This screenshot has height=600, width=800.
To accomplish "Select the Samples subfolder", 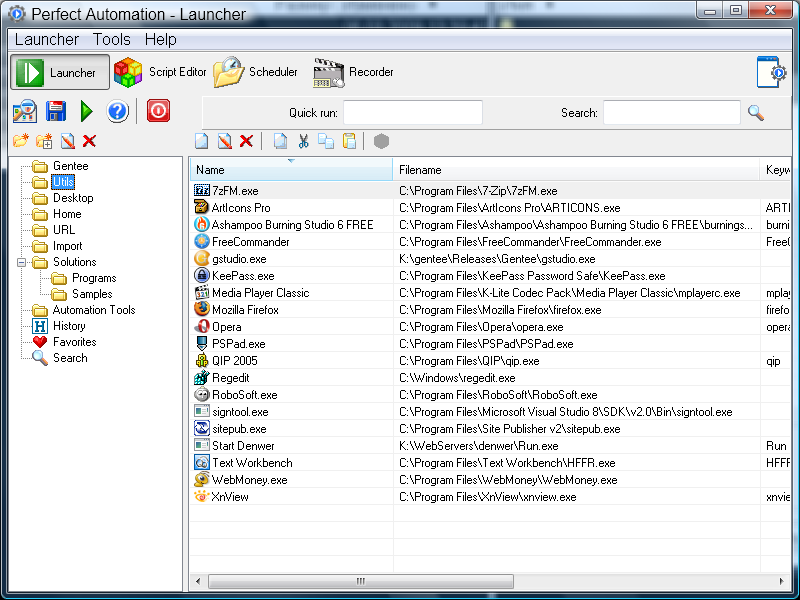I will 92,294.
